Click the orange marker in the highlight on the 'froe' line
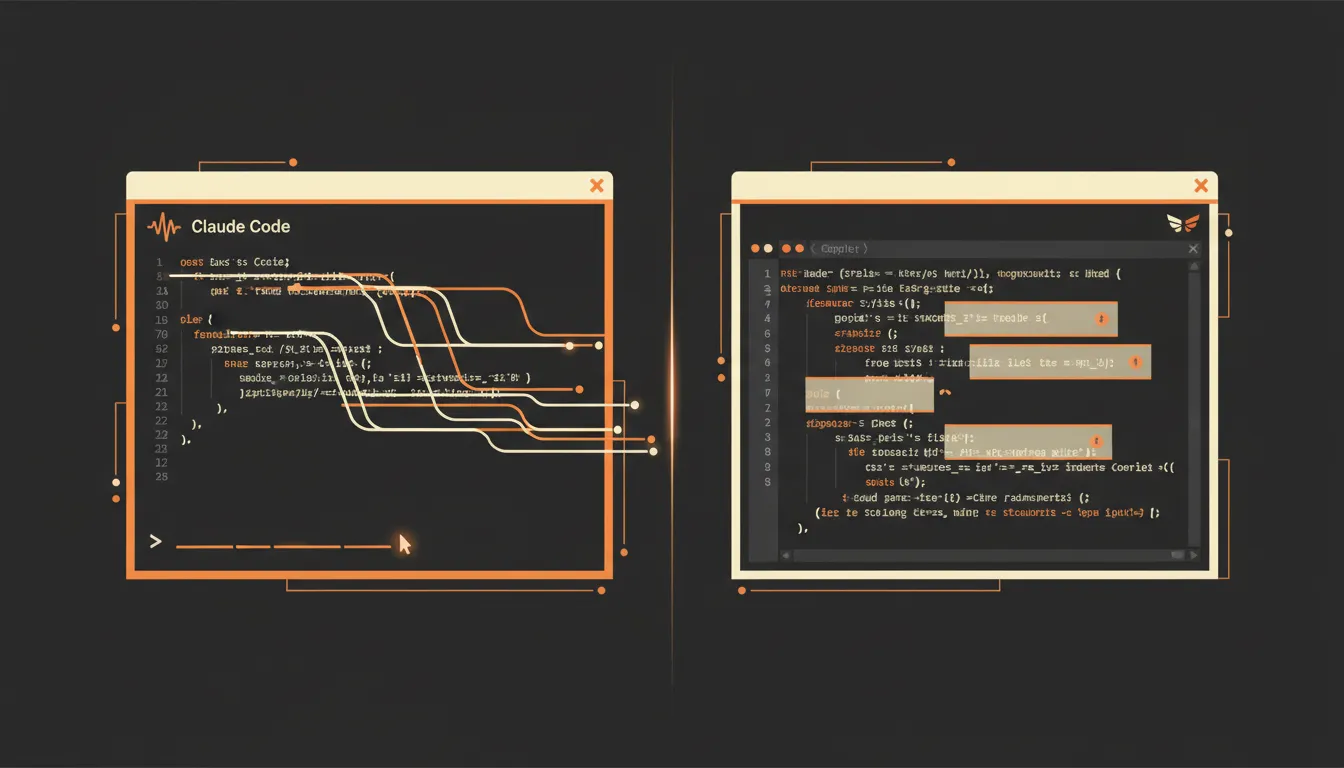 coord(1135,362)
